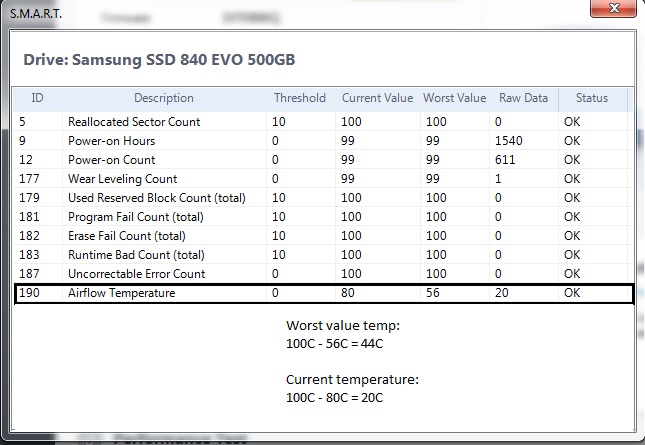Select the Runtime Bad Count (total) row
The height and width of the screenshot is (445, 645).
322,255
